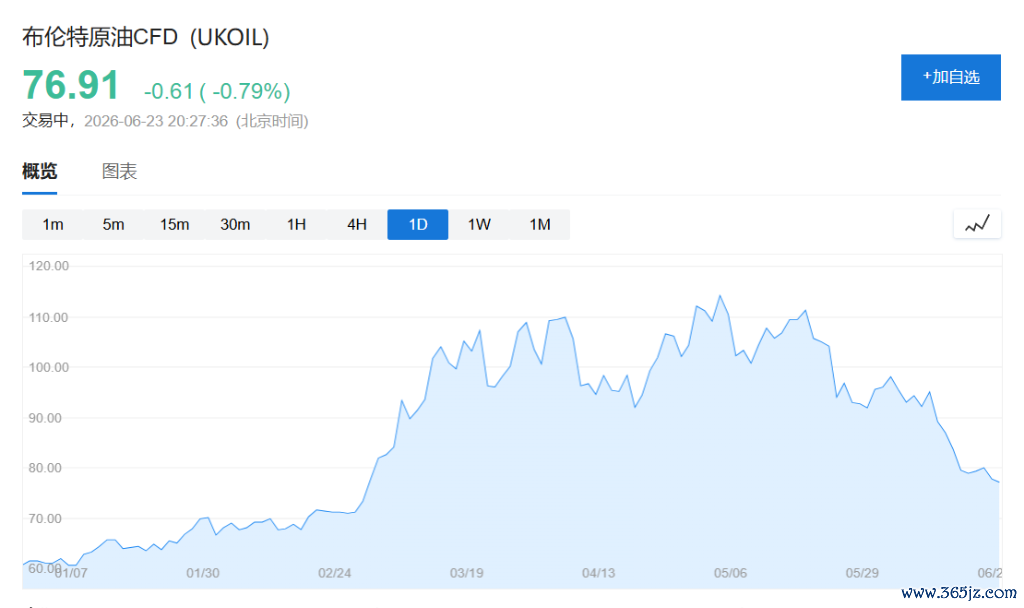Select the 5m timeframe
The width and height of the screenshot is (1024, 608).
[x=114, y=225]
